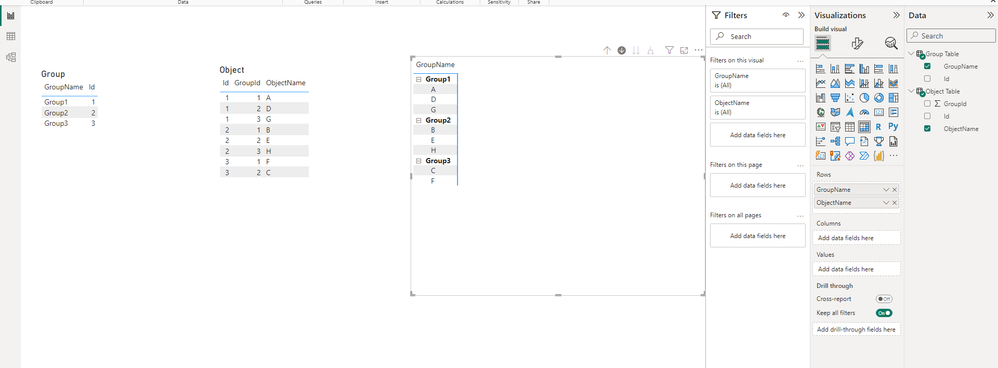This screenshot has height=368, width=998.
Task: Select the trophy metrics visual
Action: [879, 141]
